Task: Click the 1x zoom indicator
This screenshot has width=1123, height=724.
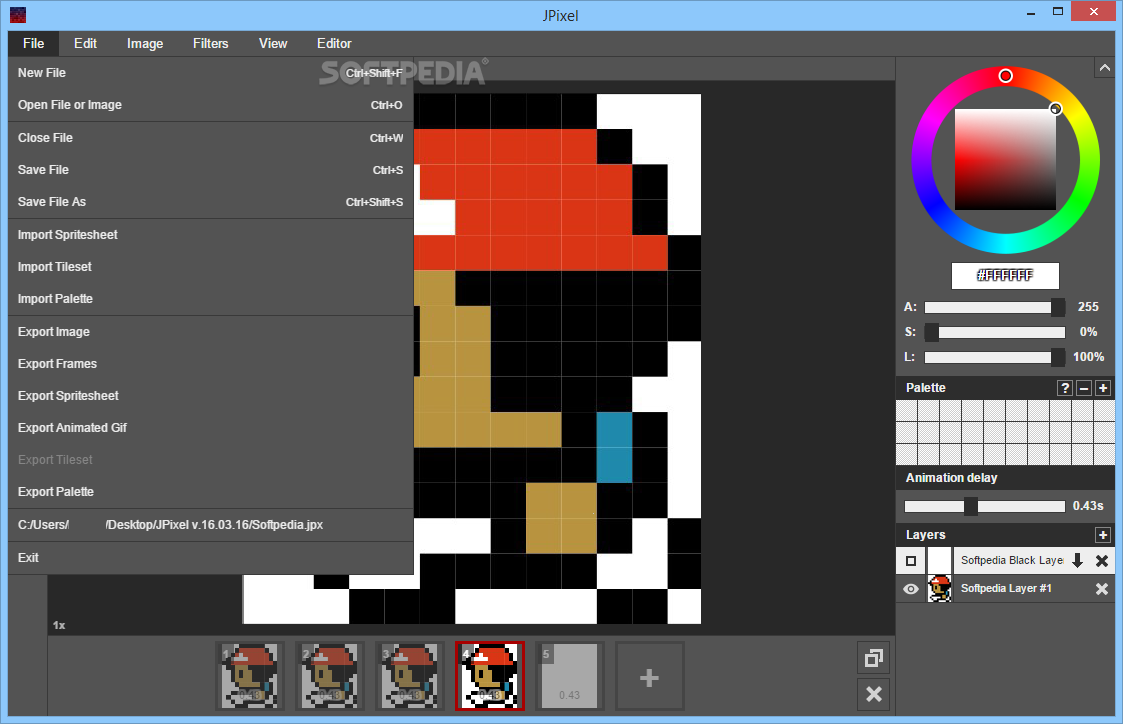Action: coord(59,626)
